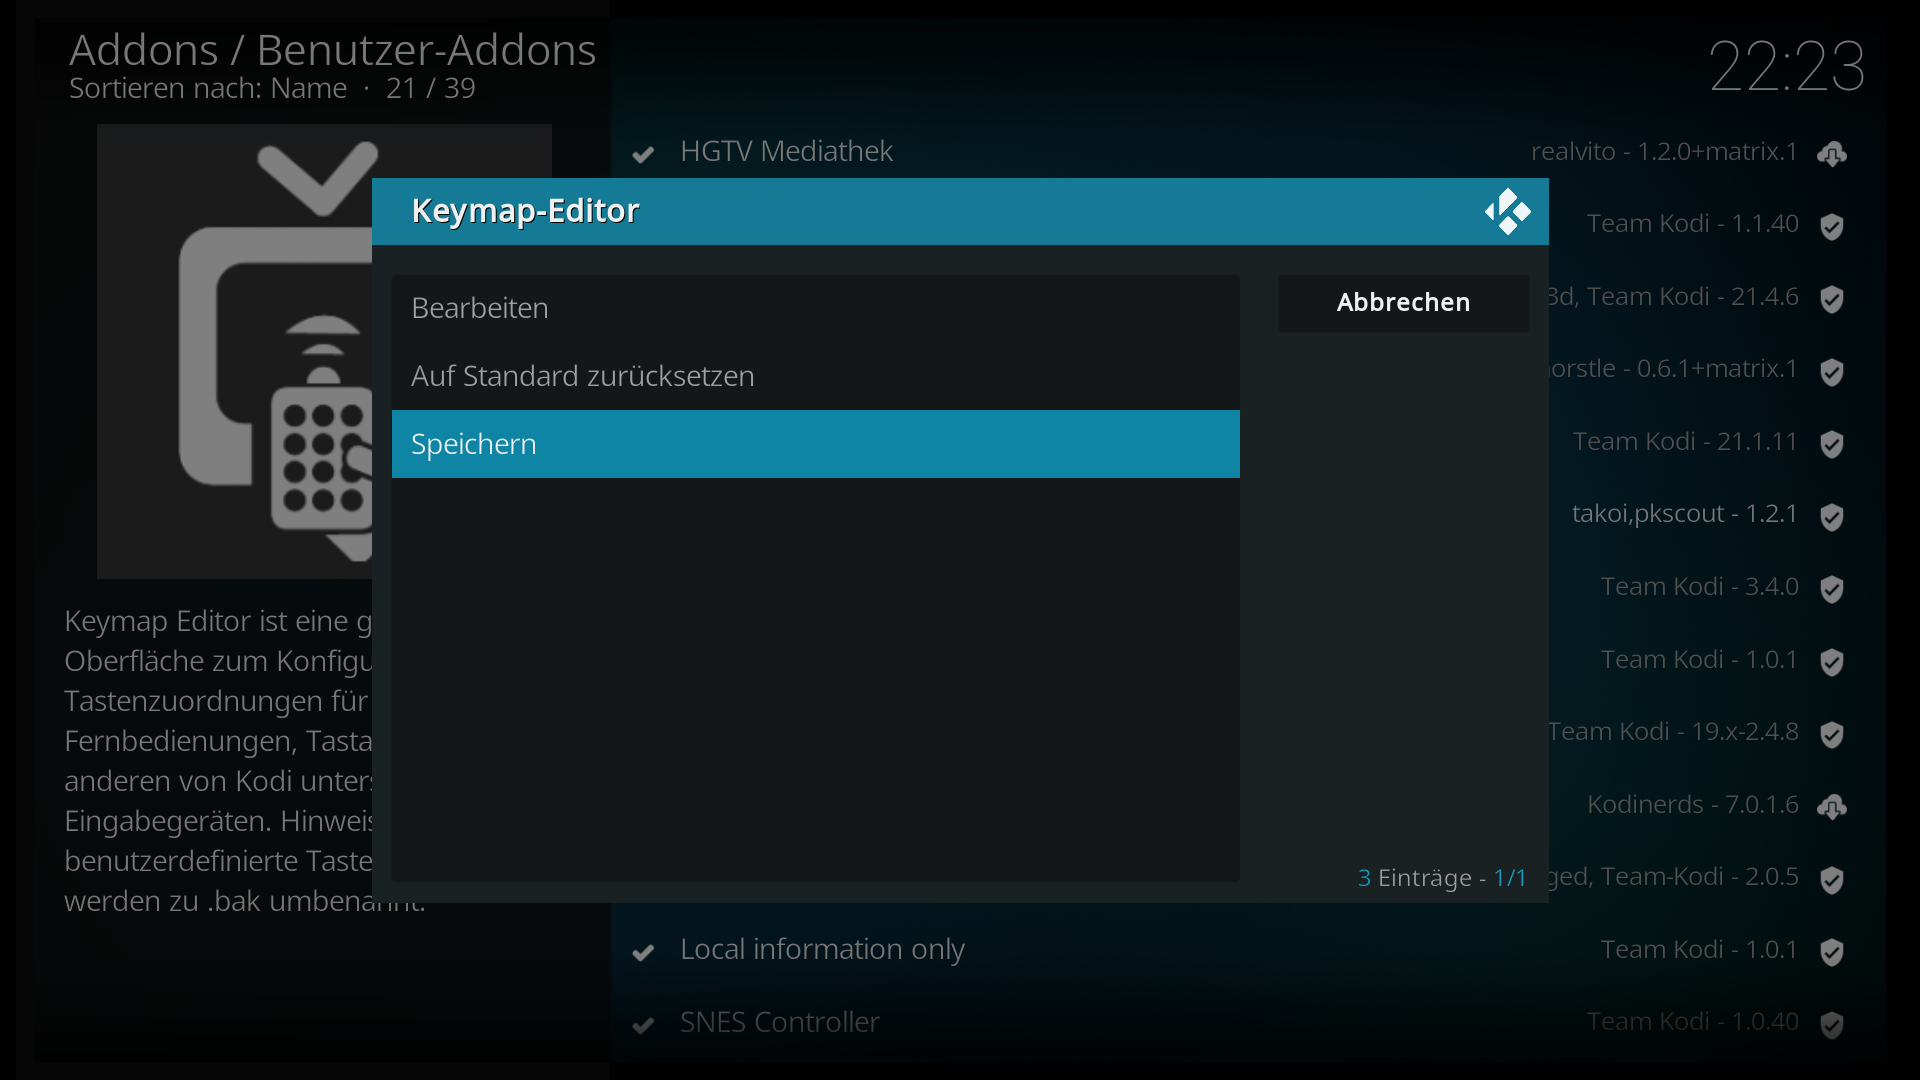This screenshot has height=1080, width=1920.
Task: Click realvito - 1.2.0+matrix.1 version text
Action: (x=1664, y=151)
